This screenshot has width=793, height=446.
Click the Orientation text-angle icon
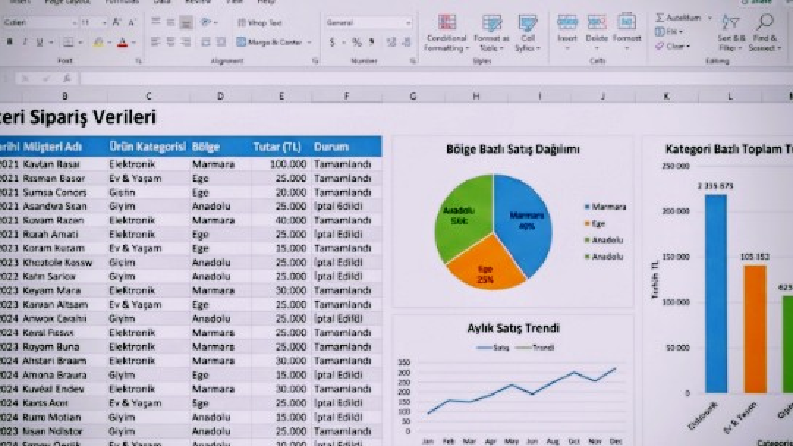click(x=206, y=22)
